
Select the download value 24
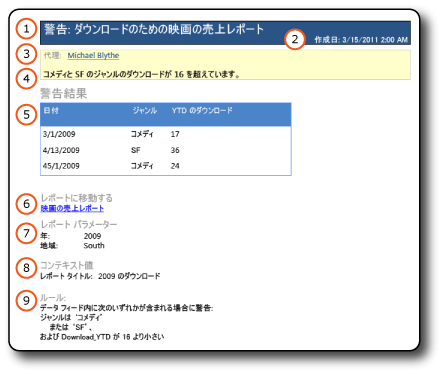175,166
